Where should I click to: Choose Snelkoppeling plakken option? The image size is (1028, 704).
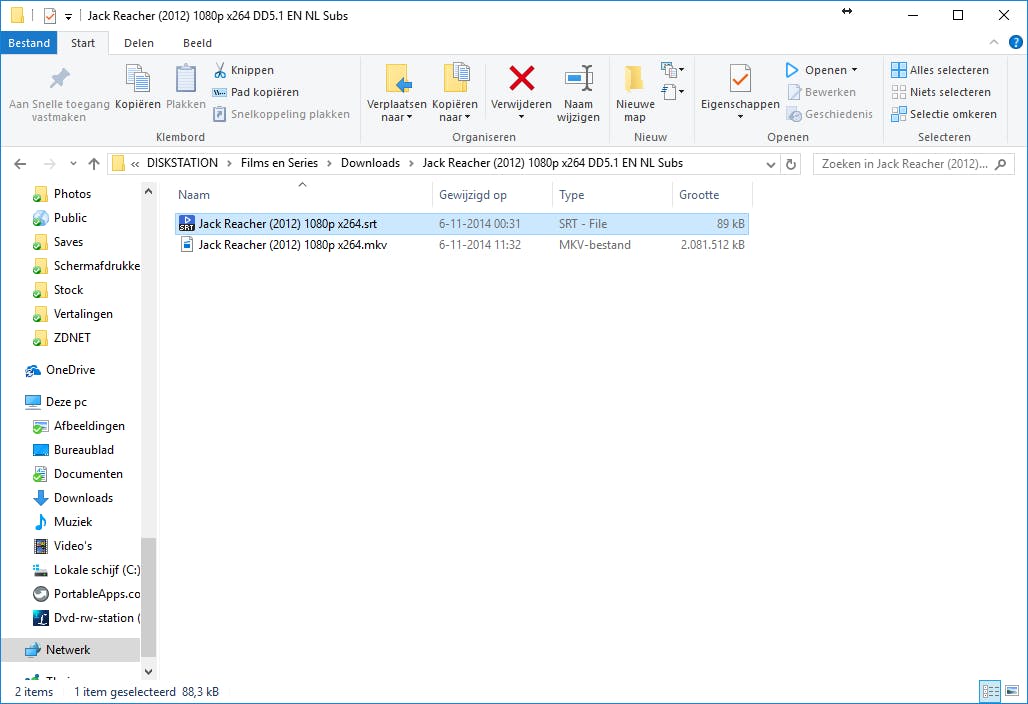(x=281, y=114)
